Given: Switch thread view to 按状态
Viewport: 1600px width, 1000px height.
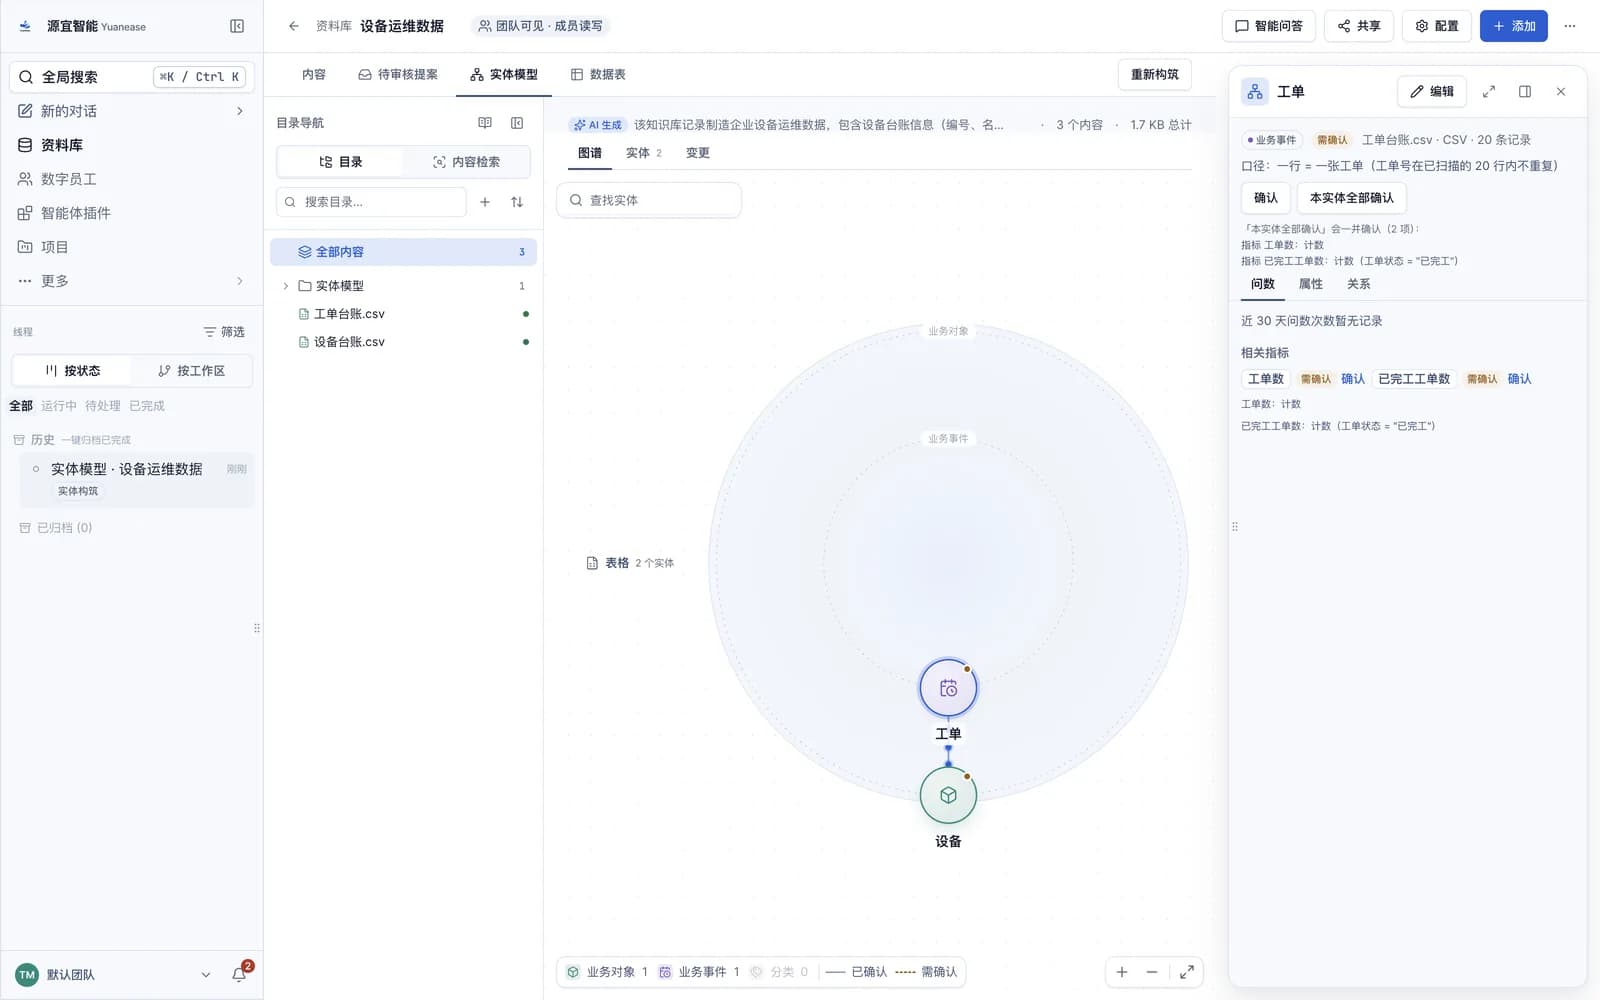Looking at the screenshot, I should [x=72, y=371].
